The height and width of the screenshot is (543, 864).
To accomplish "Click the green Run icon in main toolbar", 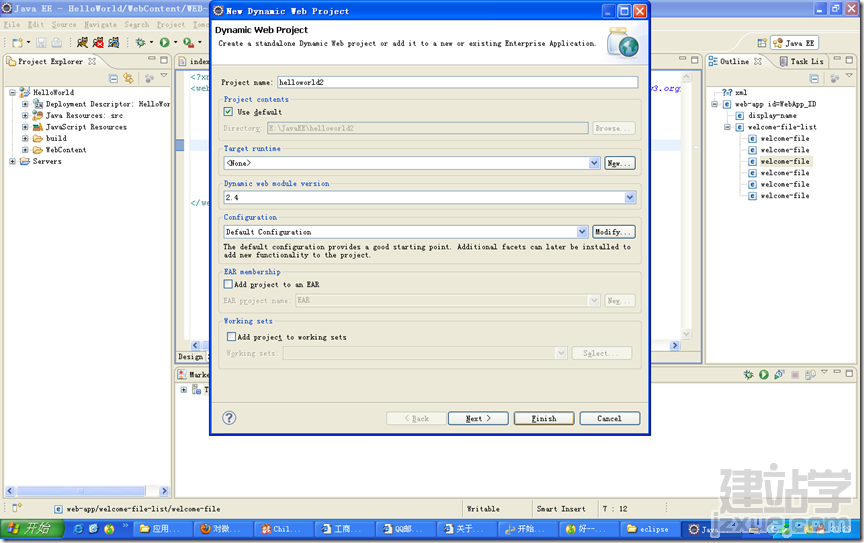I will coord(164,42).
